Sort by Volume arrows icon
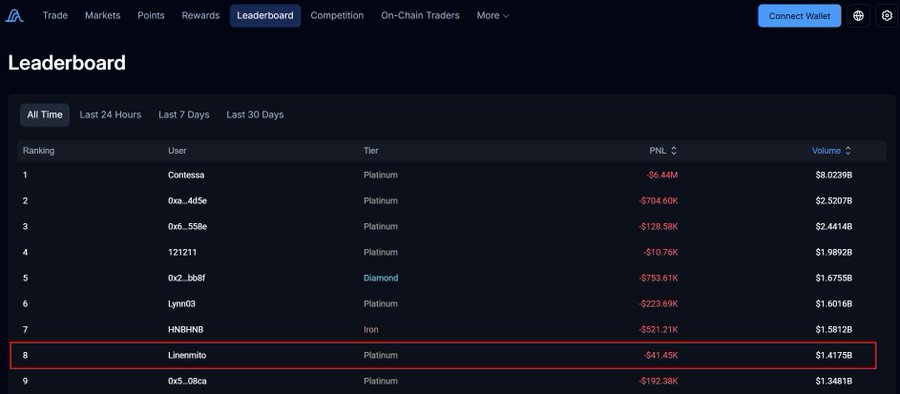This screenshot has width=900, height=394. point(848,150)
